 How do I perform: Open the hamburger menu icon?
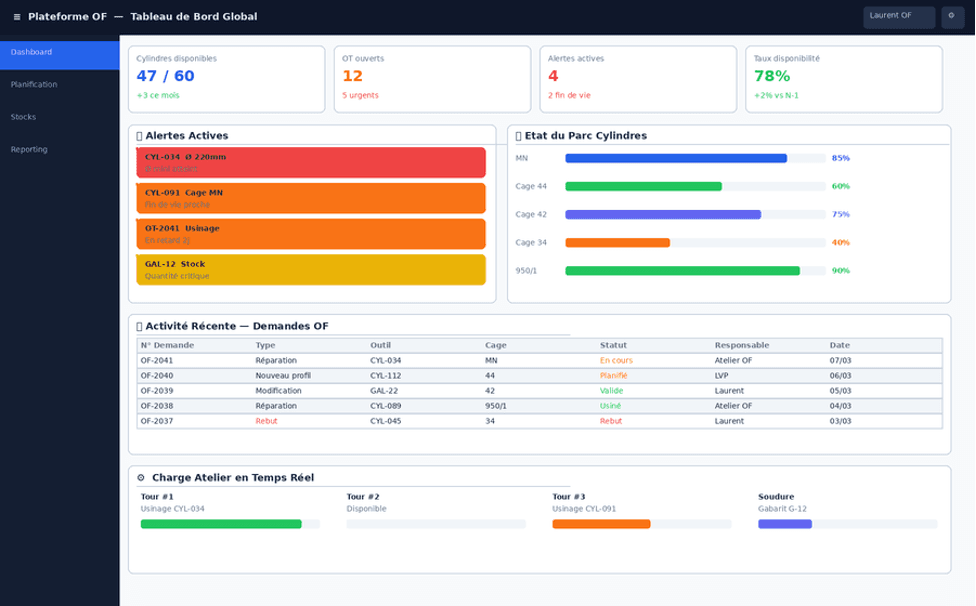17,17
